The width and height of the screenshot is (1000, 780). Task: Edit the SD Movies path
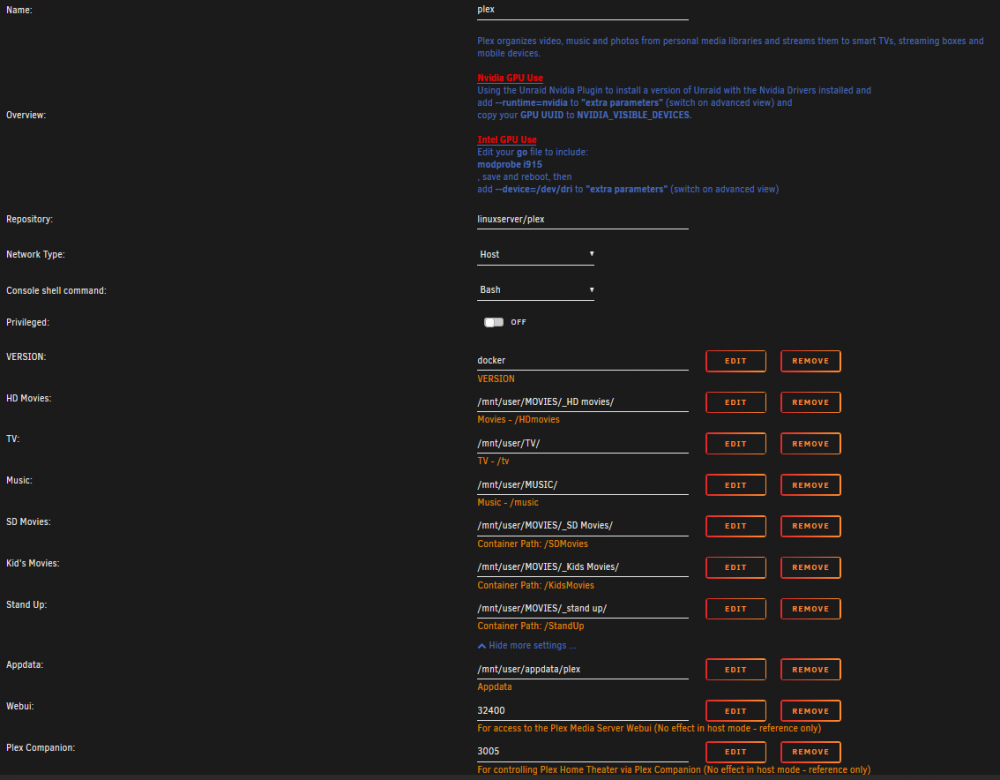[x=735, y=526]
